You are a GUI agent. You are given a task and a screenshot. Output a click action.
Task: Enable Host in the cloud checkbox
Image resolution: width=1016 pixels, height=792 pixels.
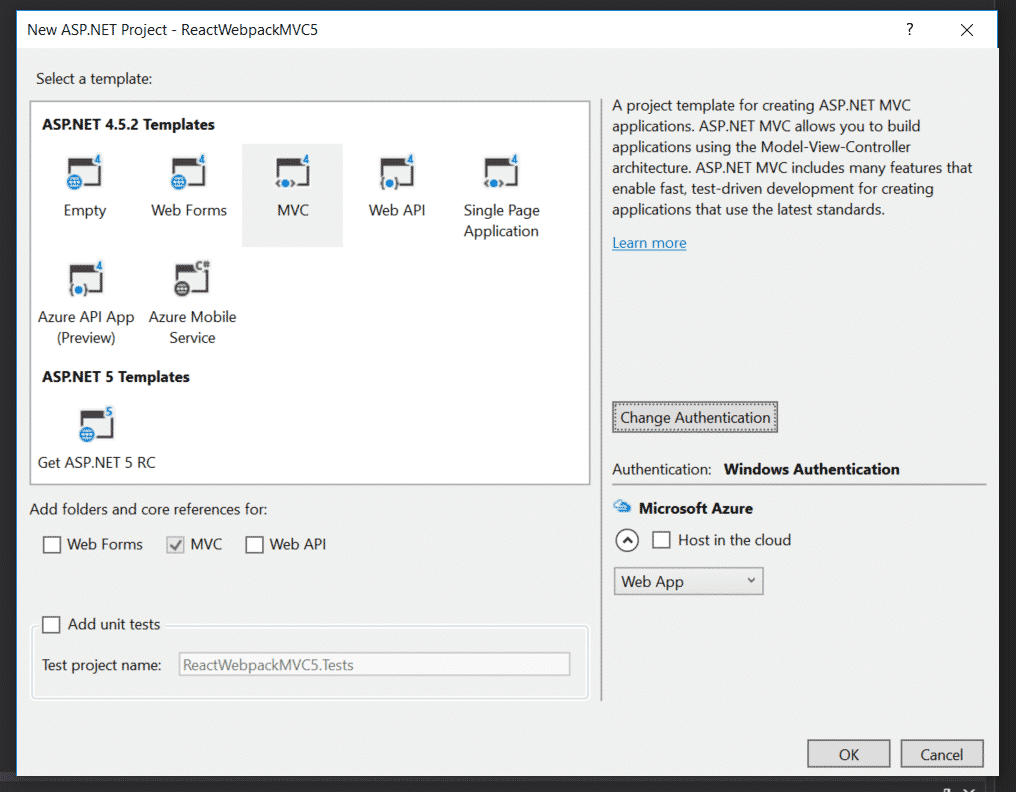(661, 540)
